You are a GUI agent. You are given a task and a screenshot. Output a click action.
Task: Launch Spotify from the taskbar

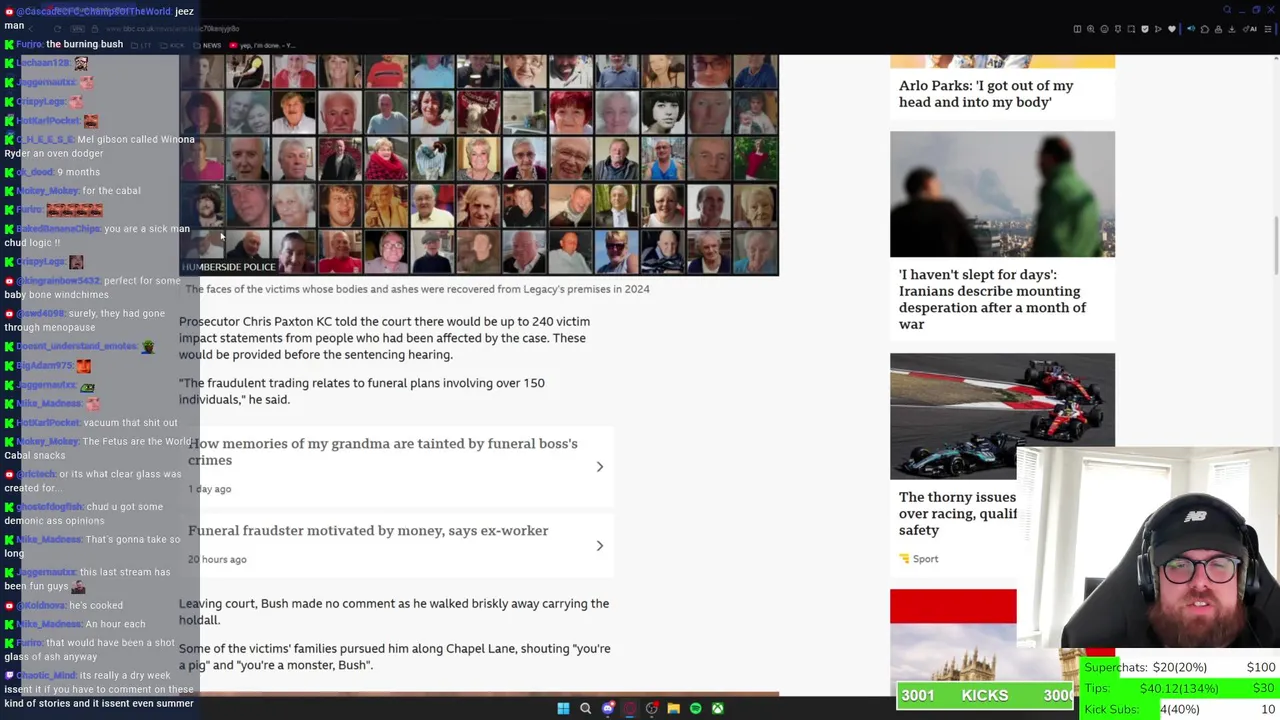[696, 708]
